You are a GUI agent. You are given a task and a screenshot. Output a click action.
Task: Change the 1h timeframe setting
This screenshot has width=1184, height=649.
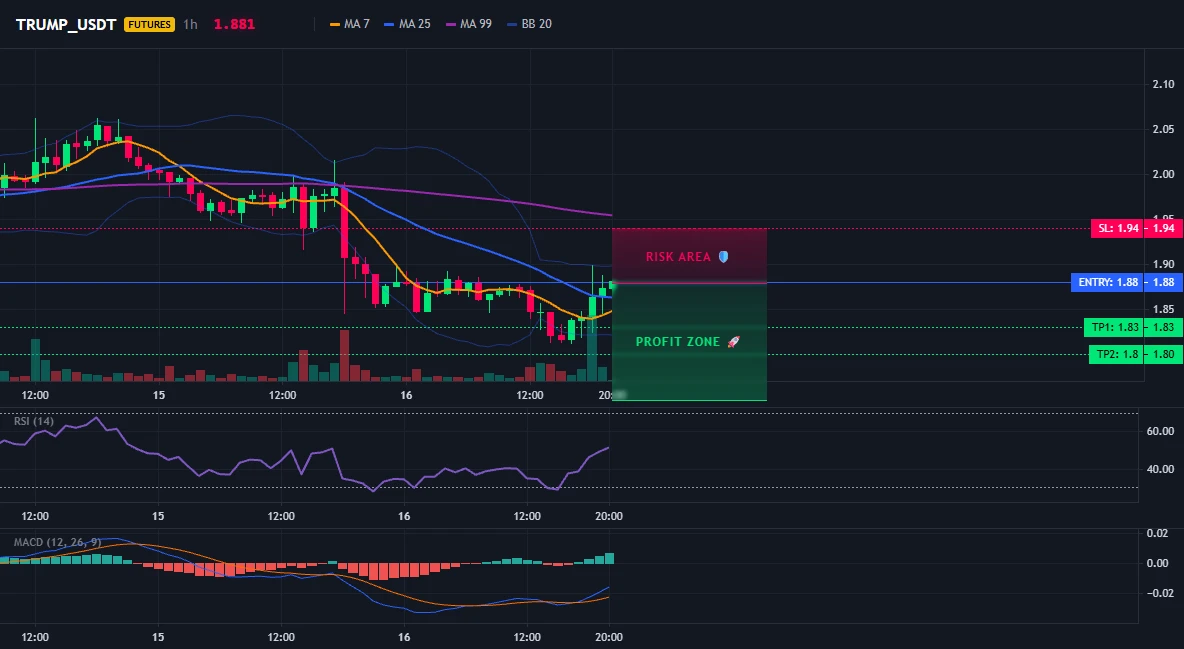[190, 24]
